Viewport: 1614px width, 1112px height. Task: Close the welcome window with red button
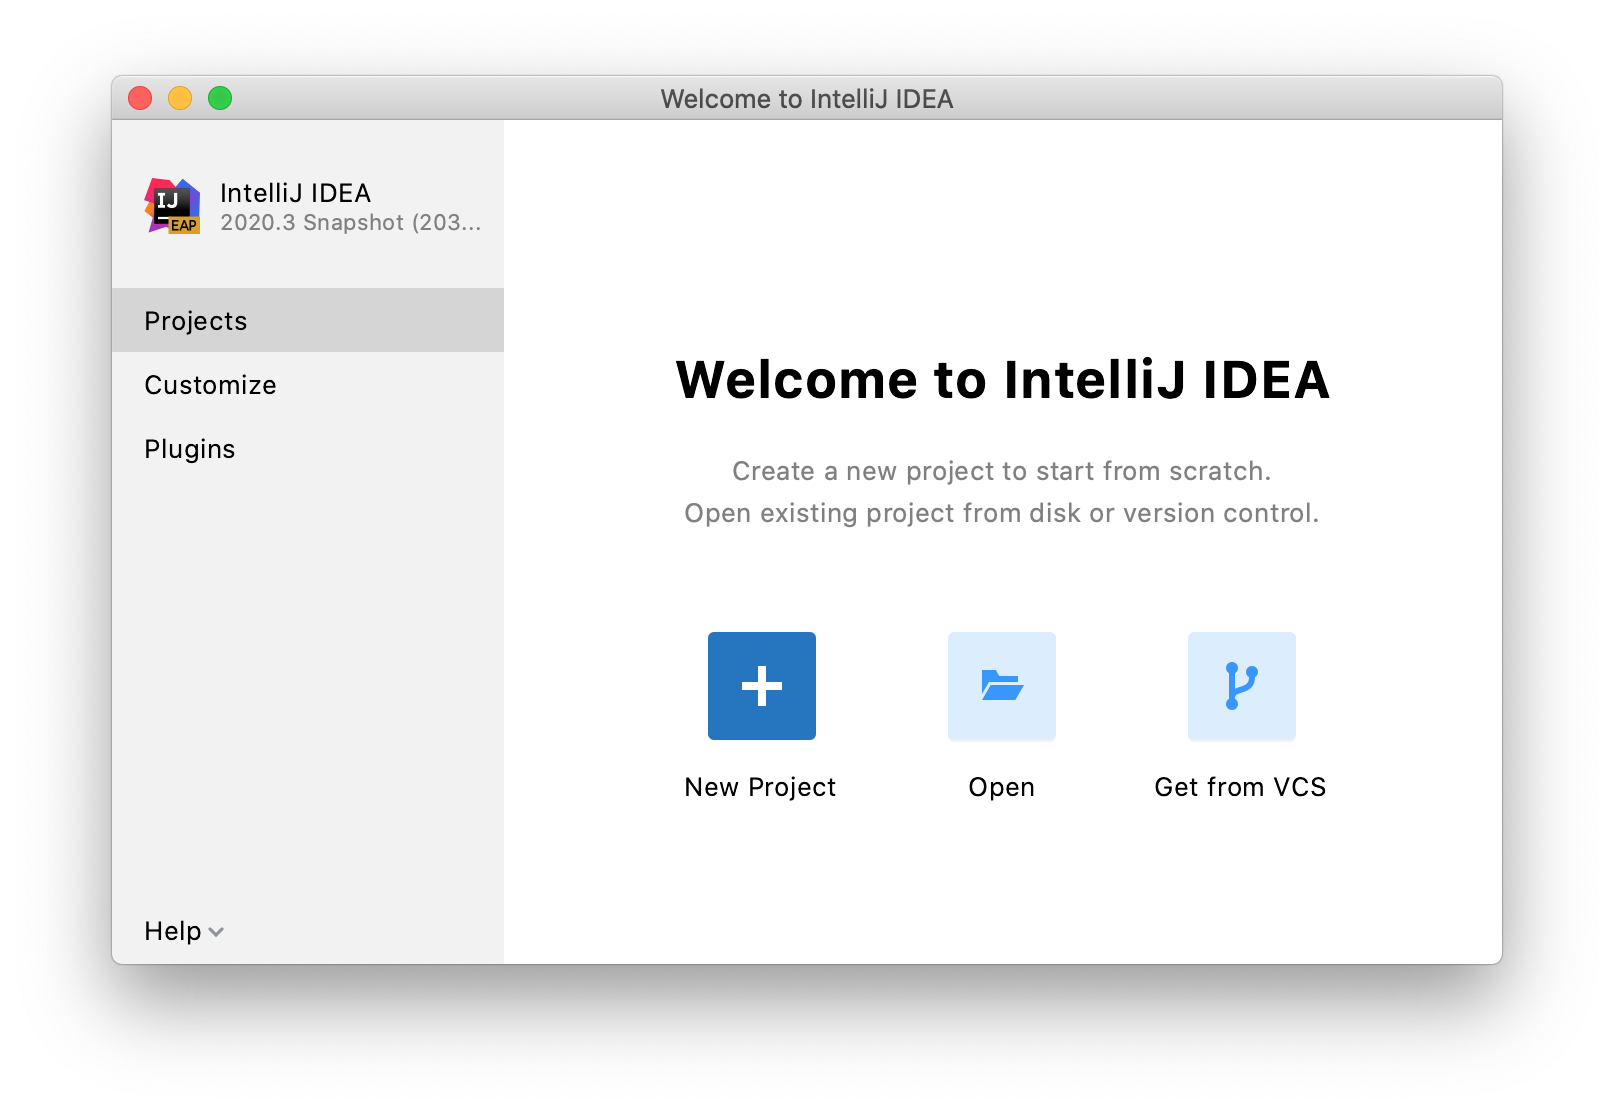point(140,98)
